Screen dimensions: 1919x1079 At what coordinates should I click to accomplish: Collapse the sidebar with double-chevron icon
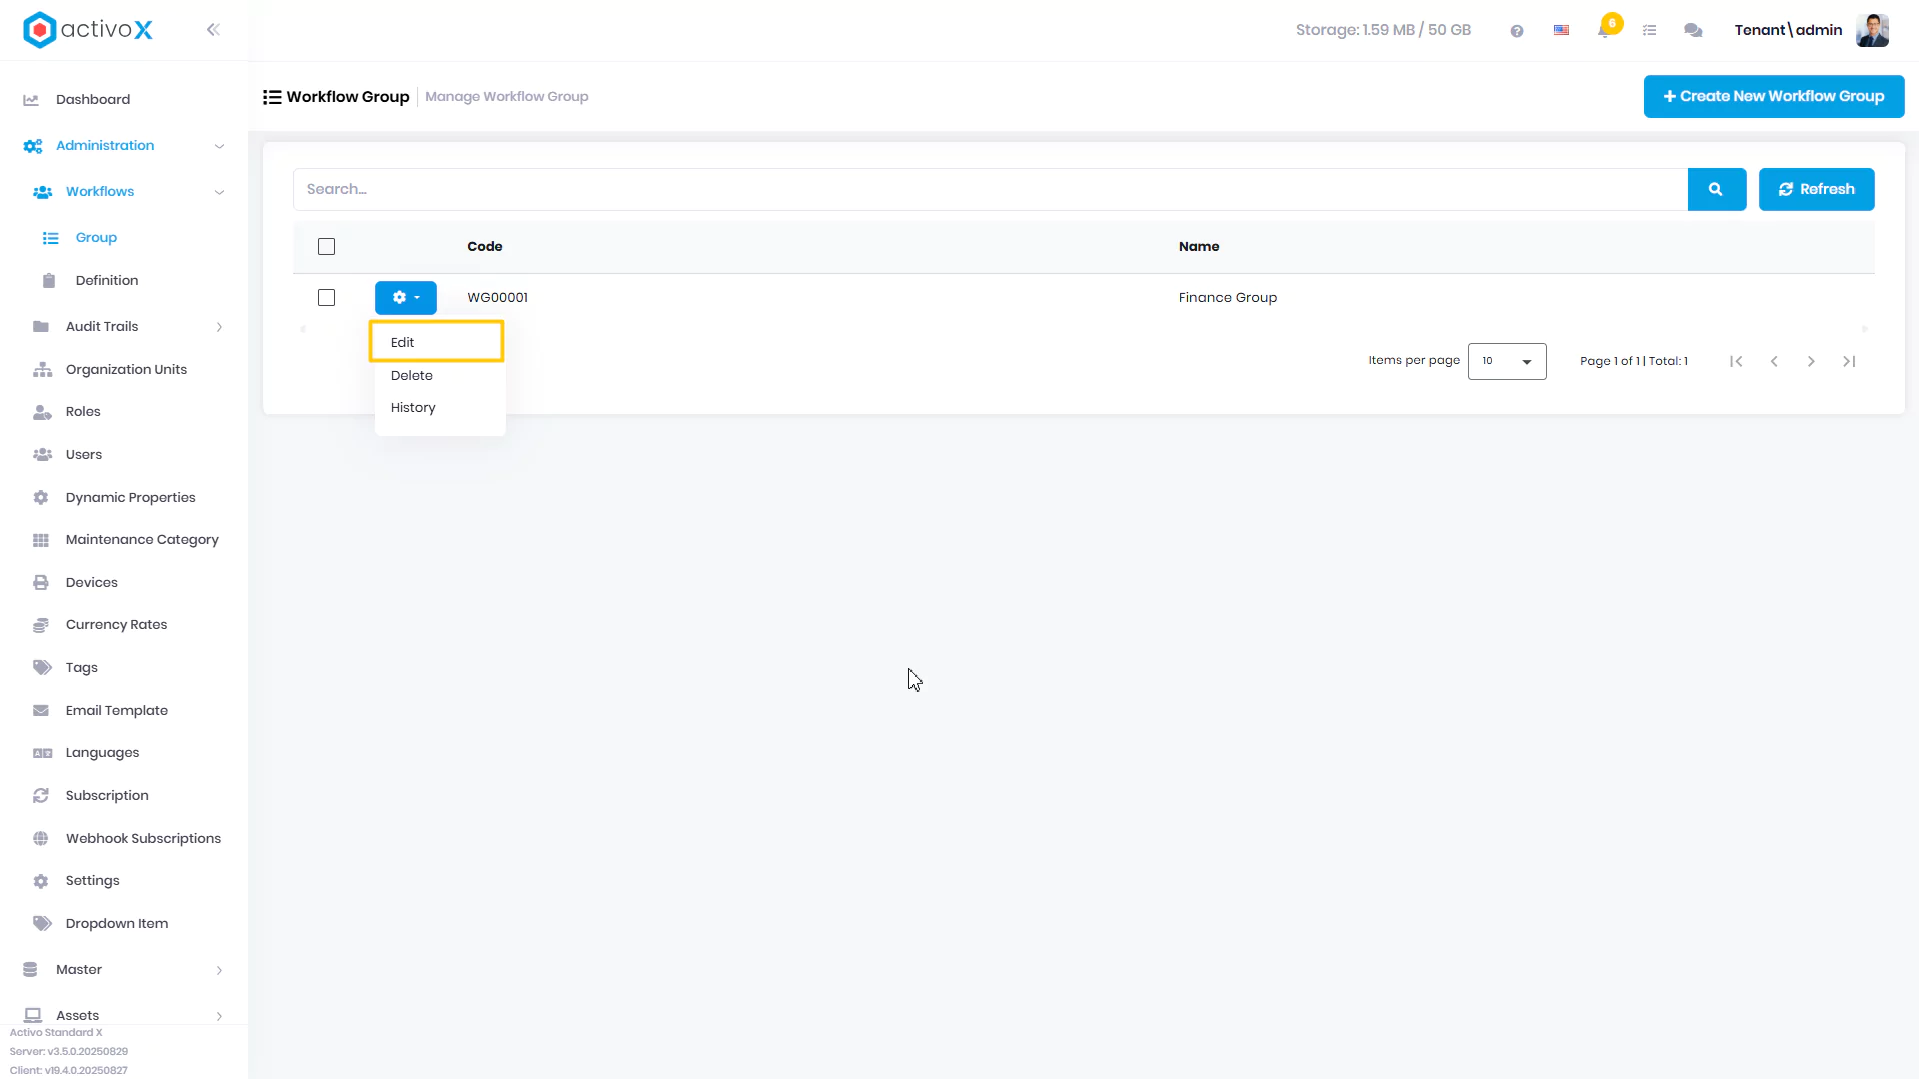[213, 30]
